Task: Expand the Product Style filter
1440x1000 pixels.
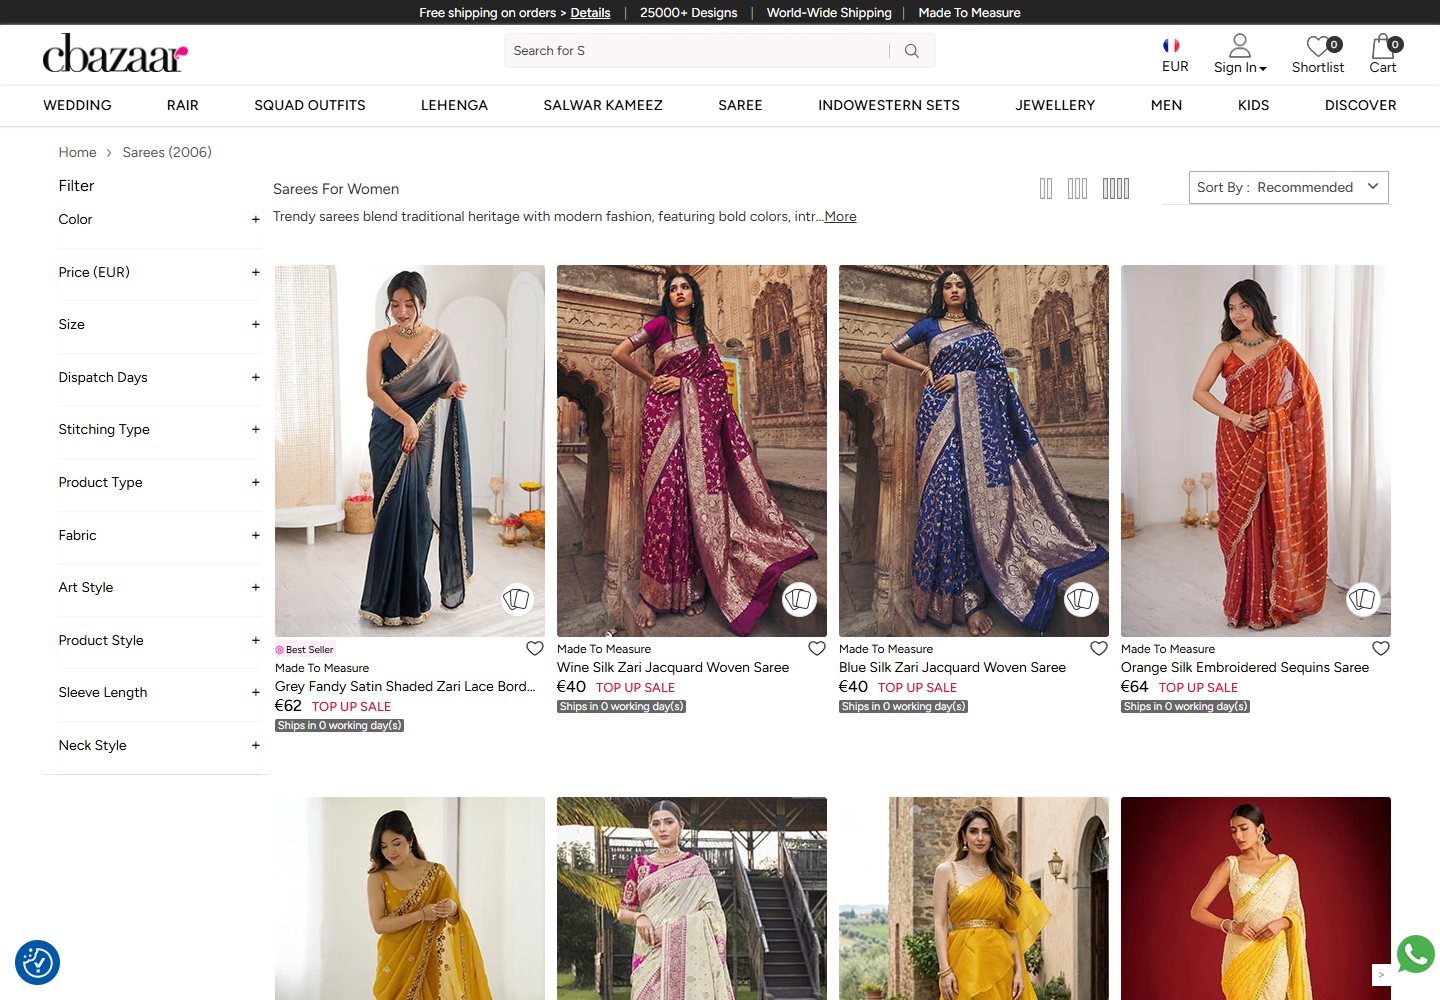Action: click(256, 640)
